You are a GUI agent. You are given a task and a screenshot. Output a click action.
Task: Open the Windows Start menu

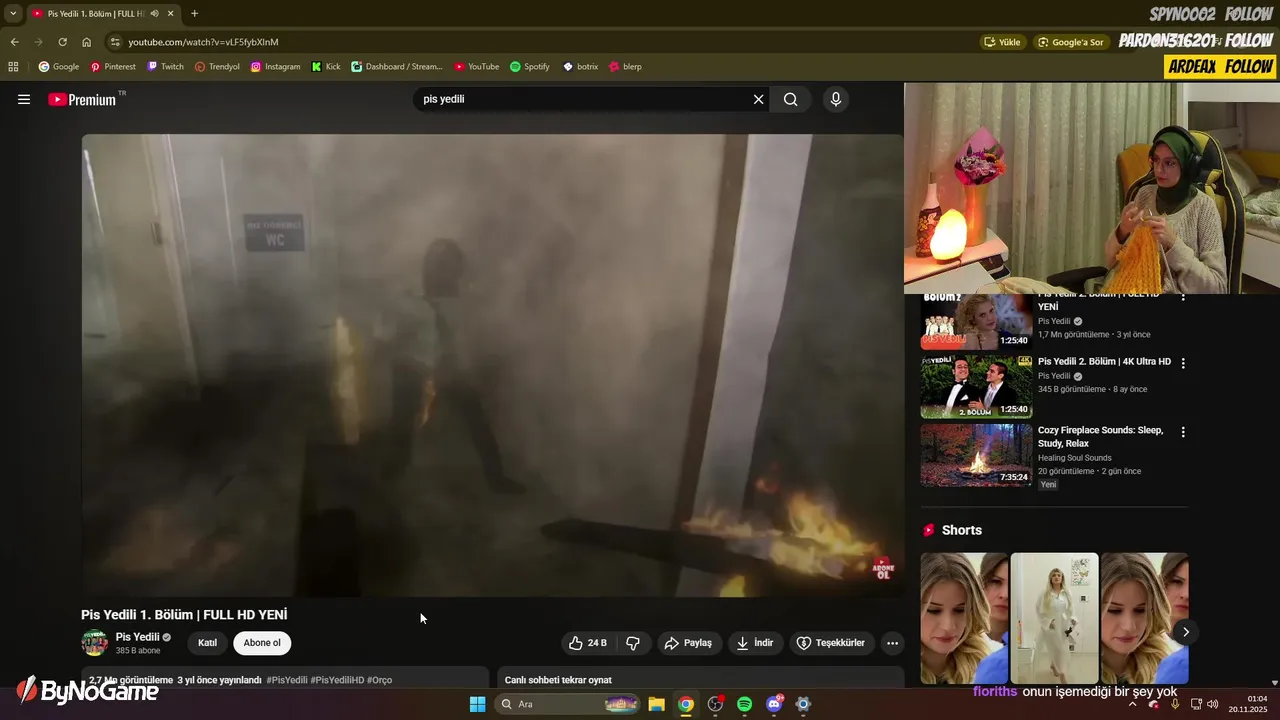[477, 704]
